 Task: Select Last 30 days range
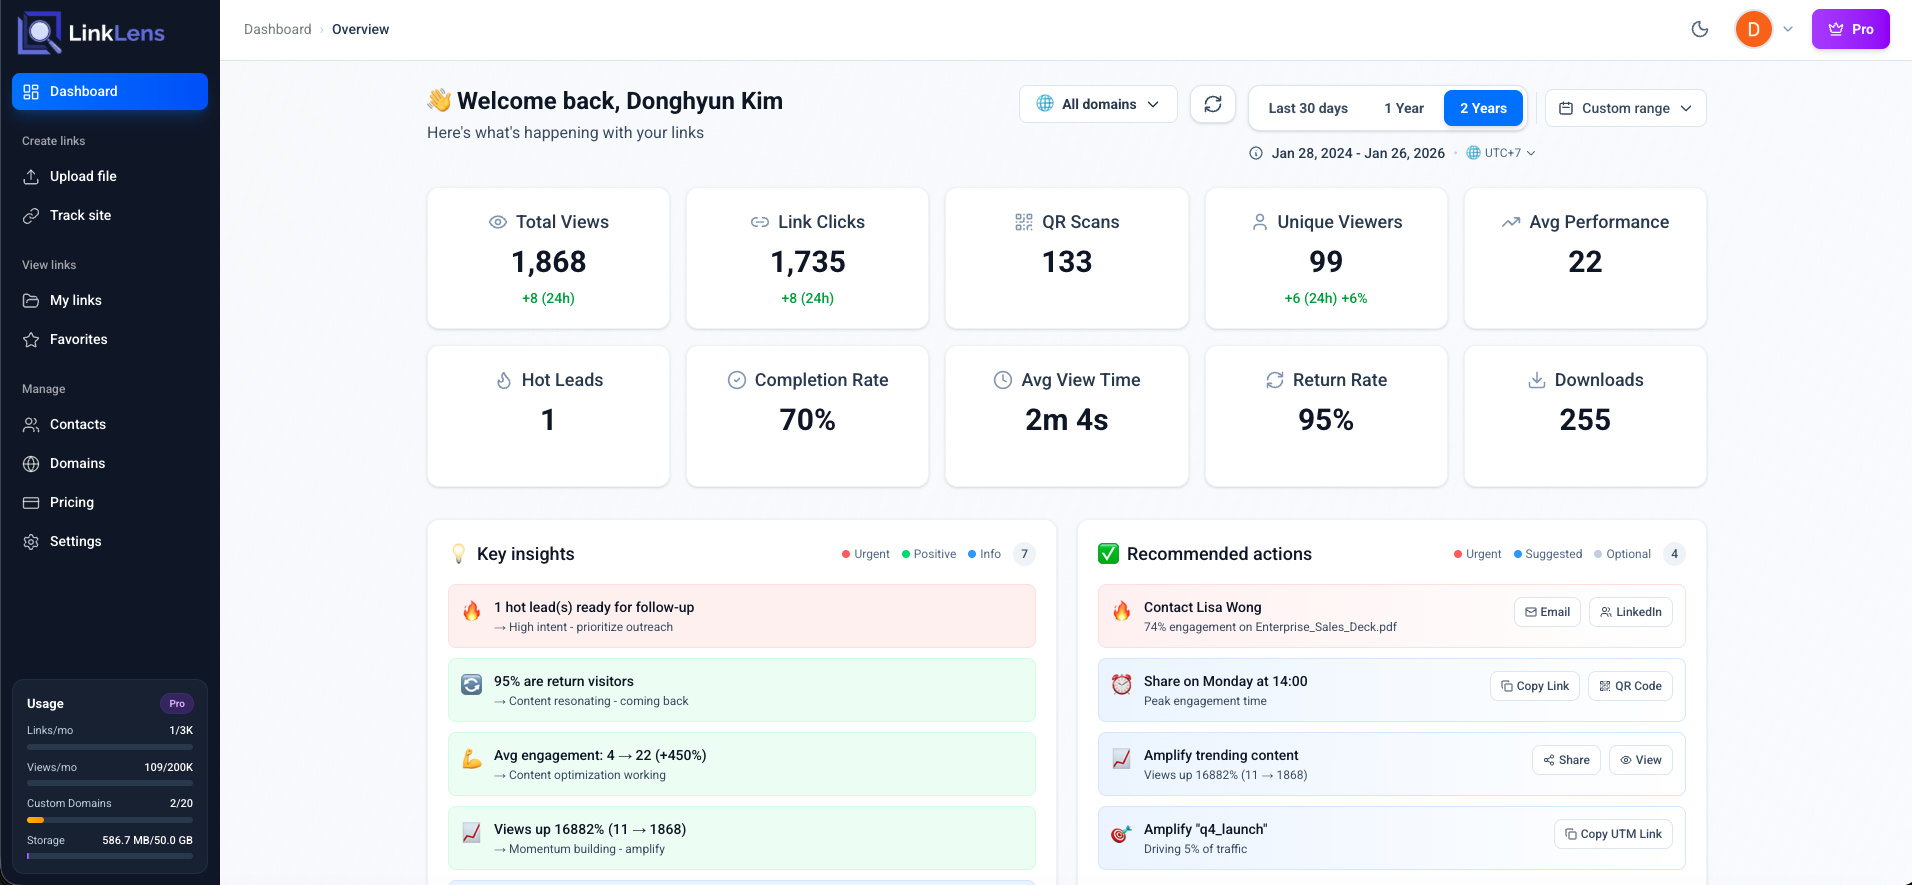(x=1308, y=108)
